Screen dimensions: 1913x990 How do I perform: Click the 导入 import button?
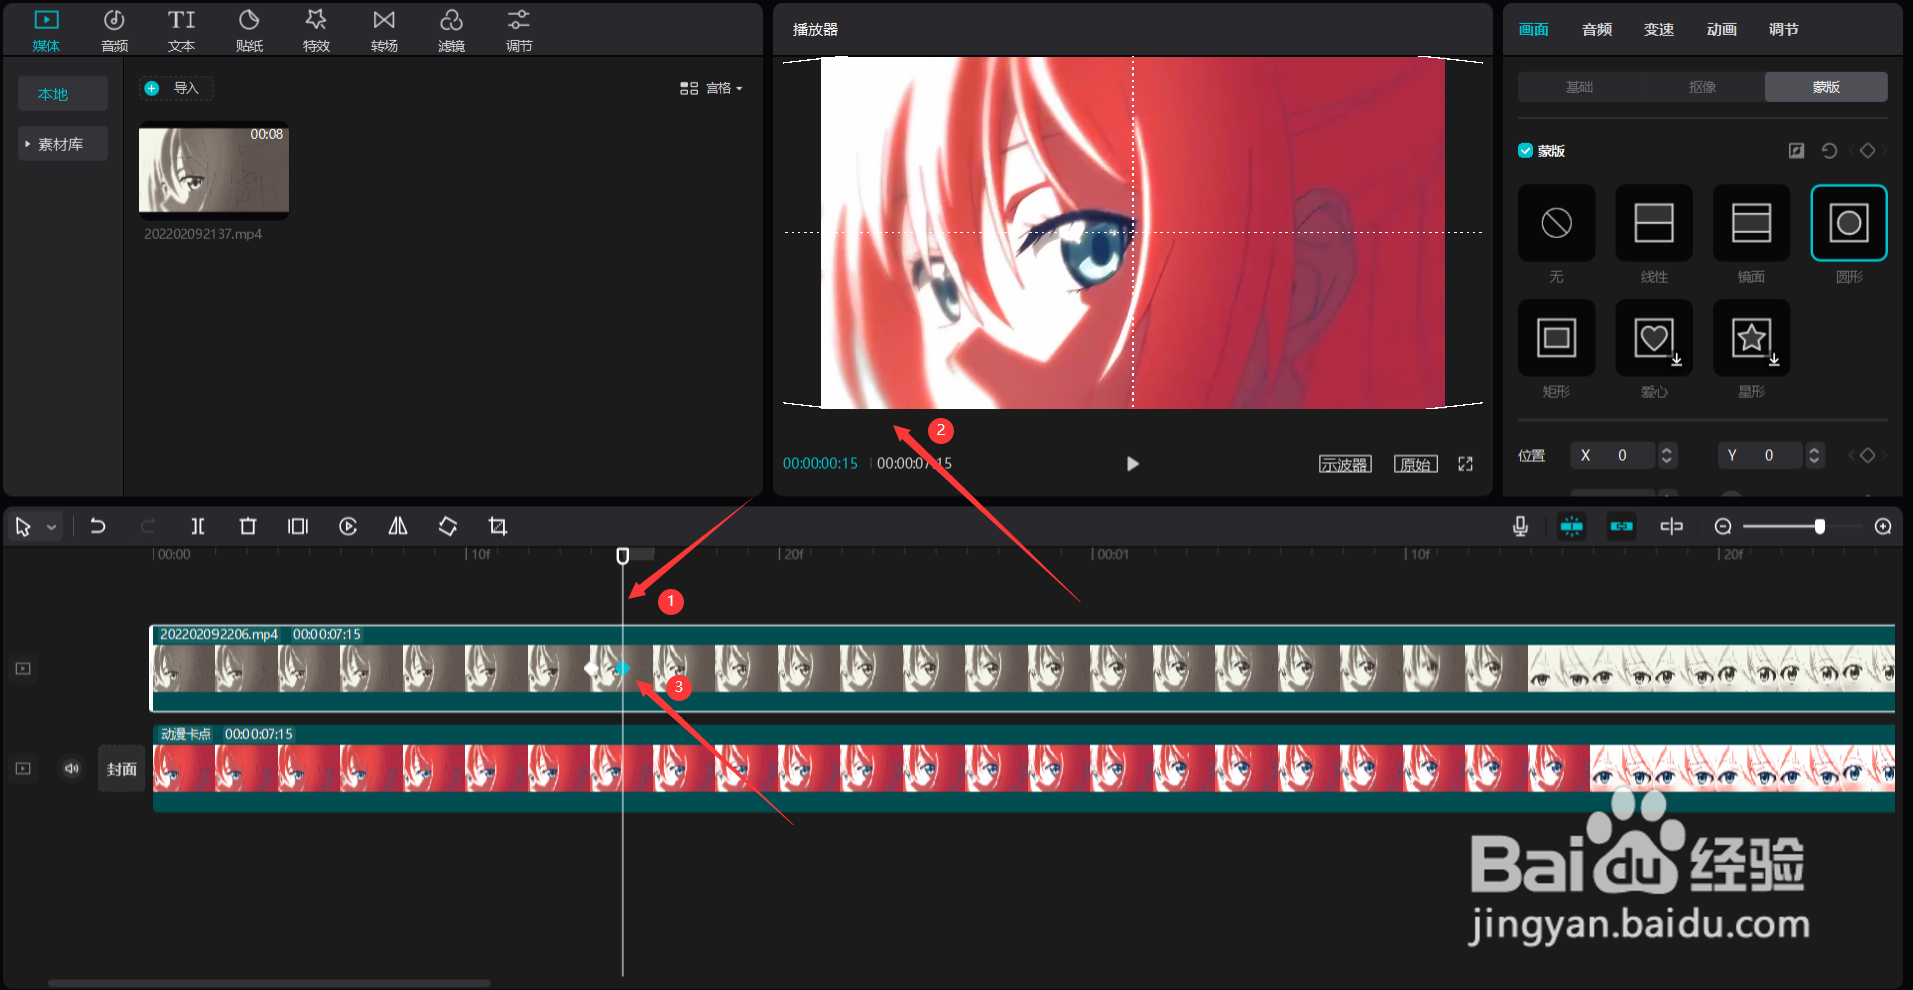pos(175,88)
